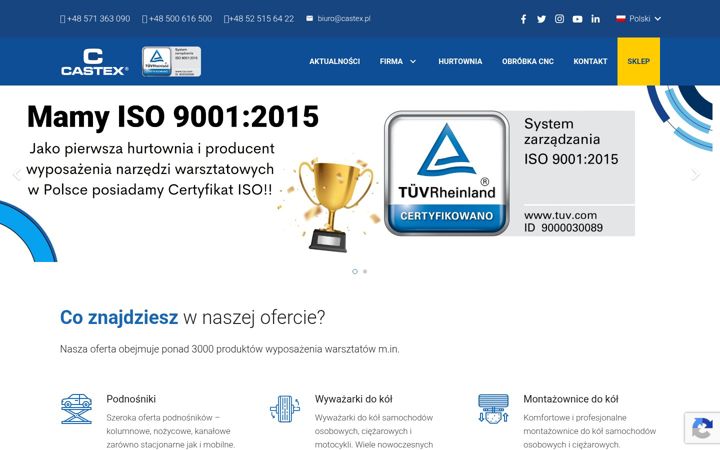Show next slide with right arrow
This screenshot has width=720, height=450.
[696, 174]
